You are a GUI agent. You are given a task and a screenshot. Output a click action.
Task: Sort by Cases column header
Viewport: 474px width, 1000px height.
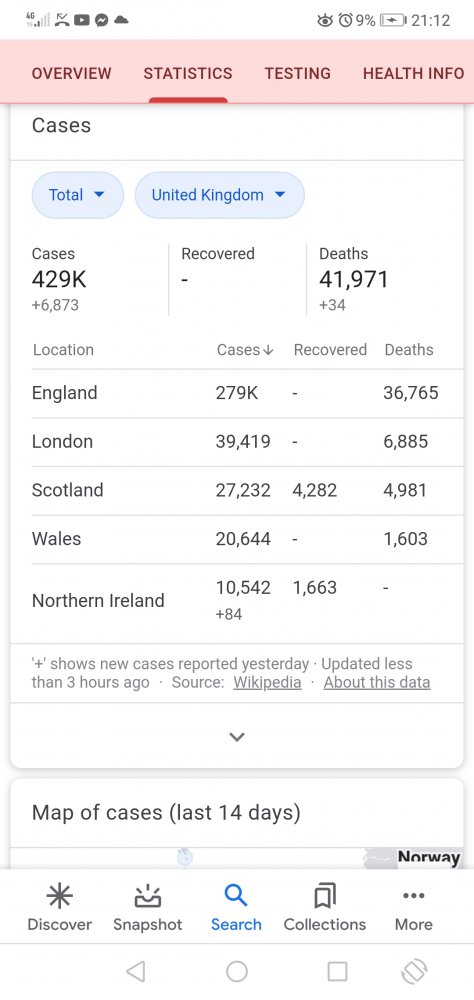pos(245,349)
